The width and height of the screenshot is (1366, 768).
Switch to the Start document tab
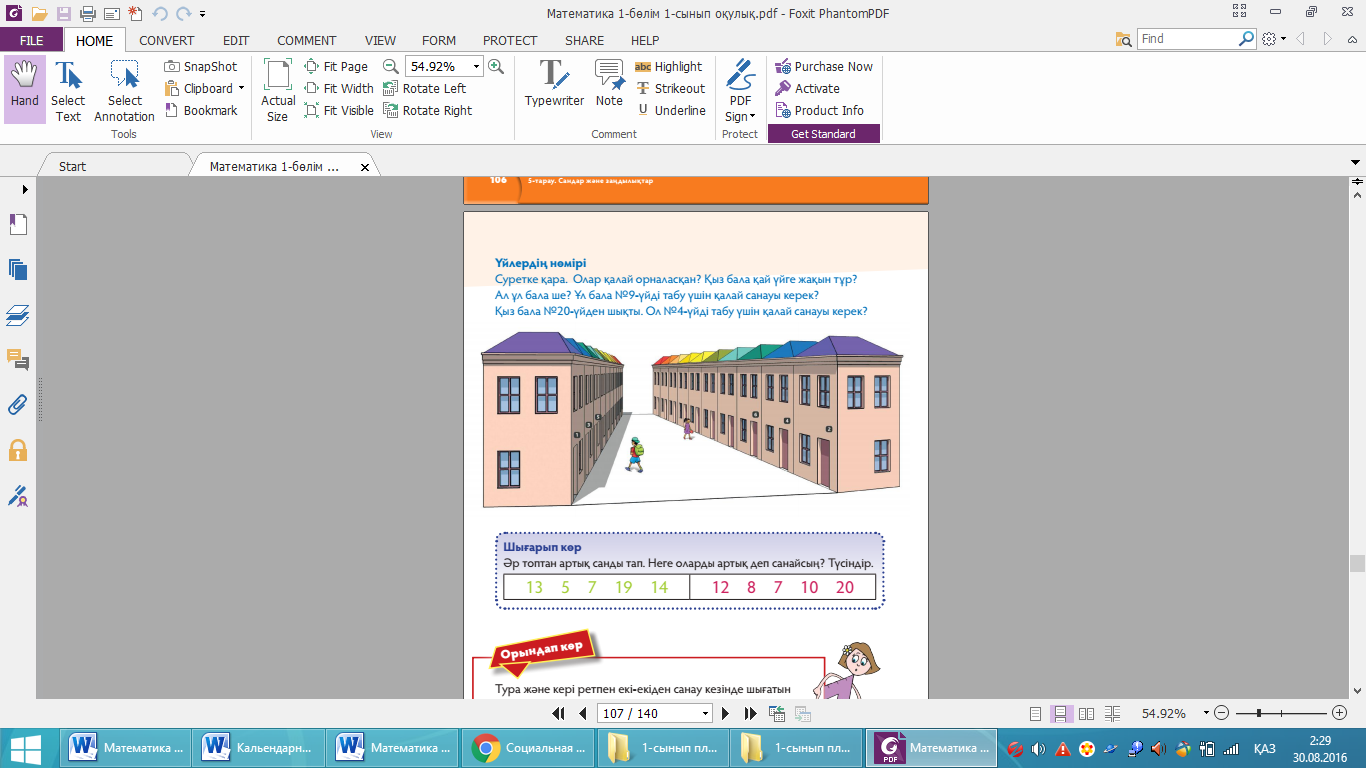click(x=73, y=166)
